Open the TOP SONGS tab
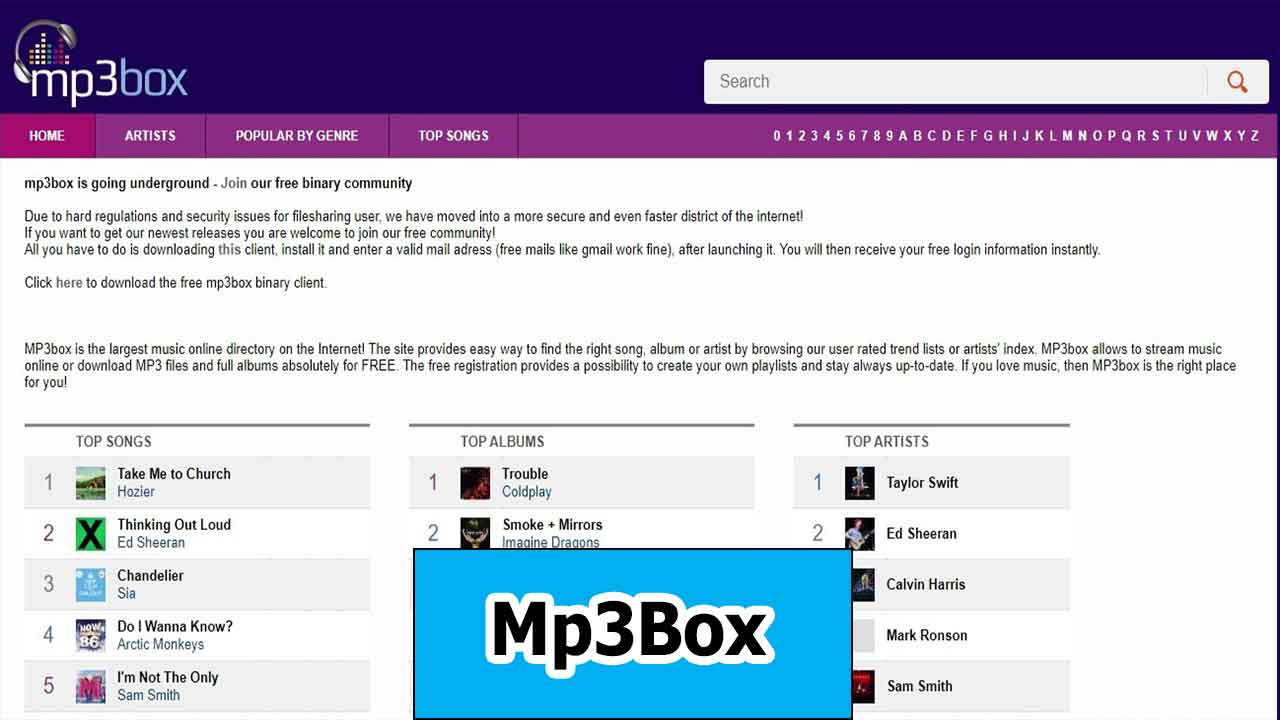 click(454, 136)
